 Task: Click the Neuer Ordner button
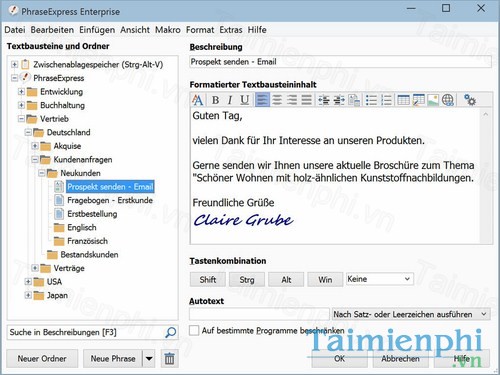[42, 359]
